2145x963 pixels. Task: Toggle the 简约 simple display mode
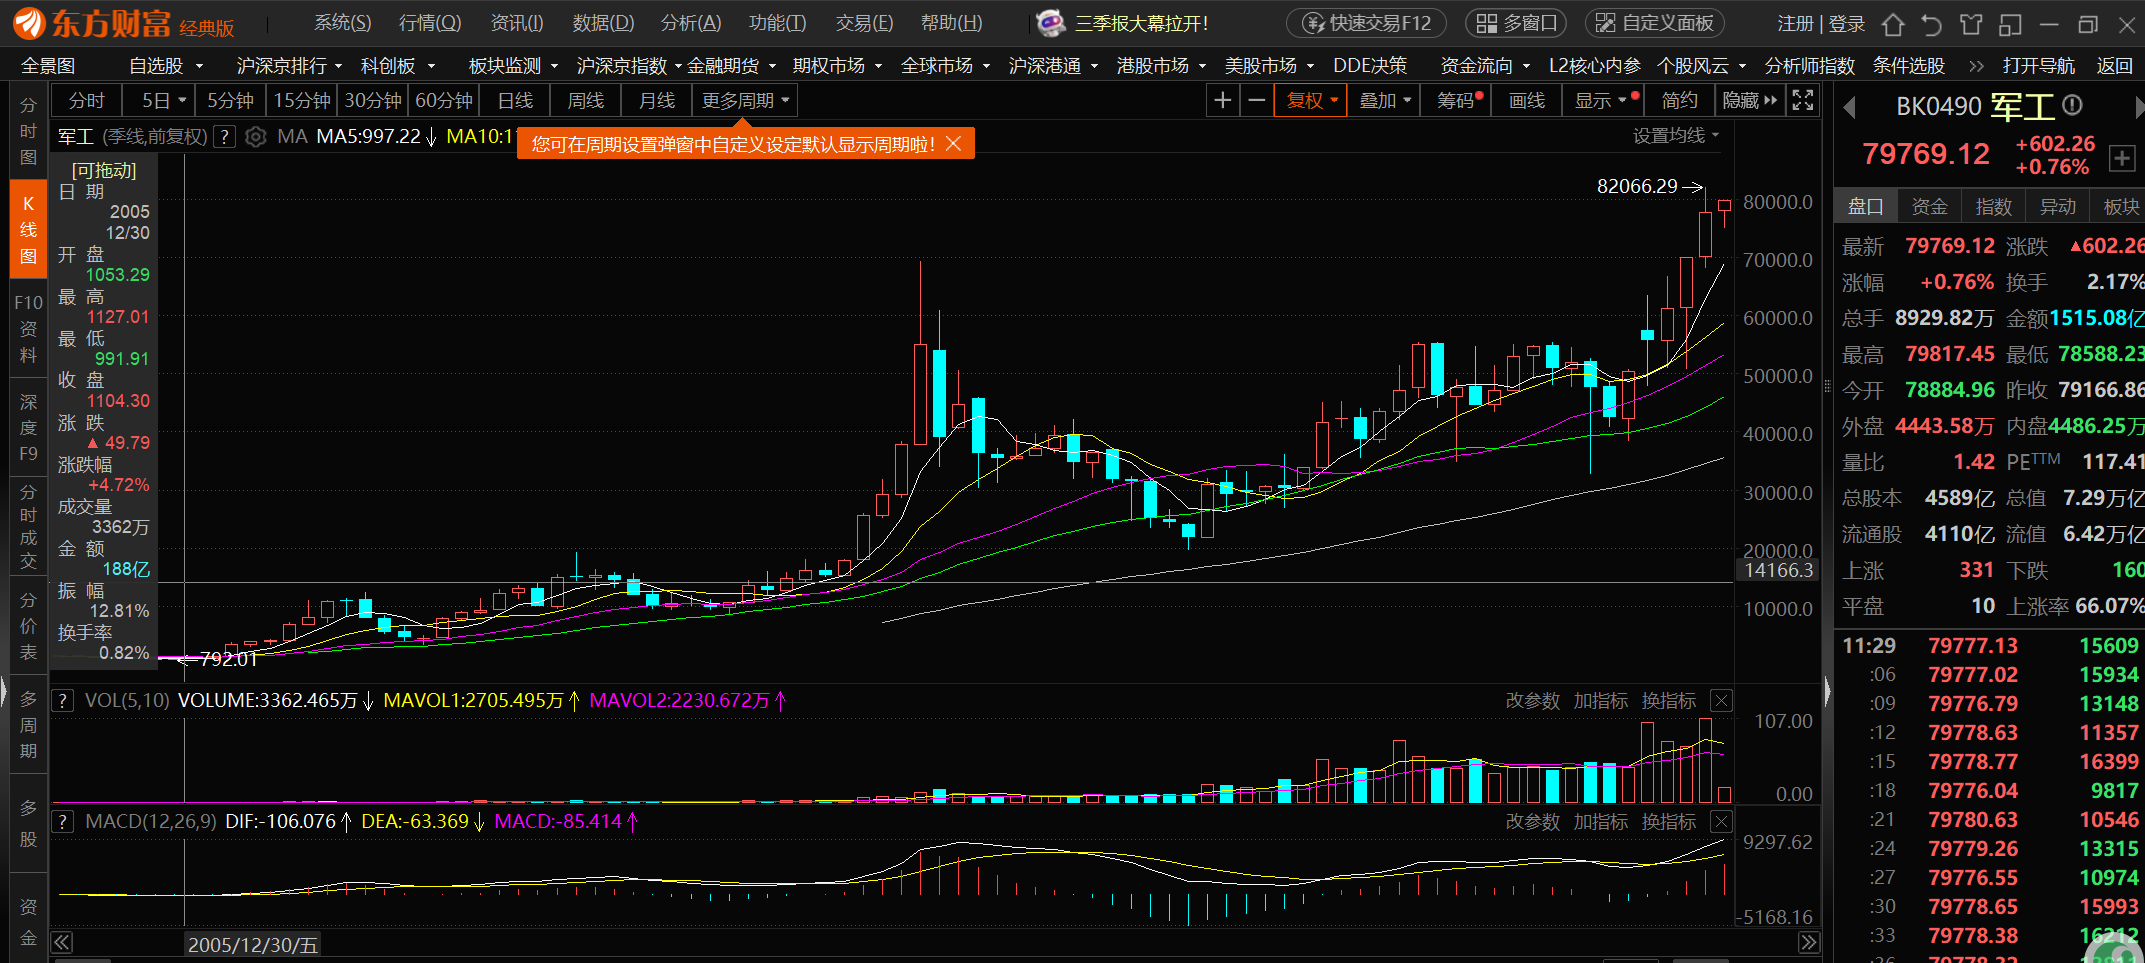[x=1679, y=101]
